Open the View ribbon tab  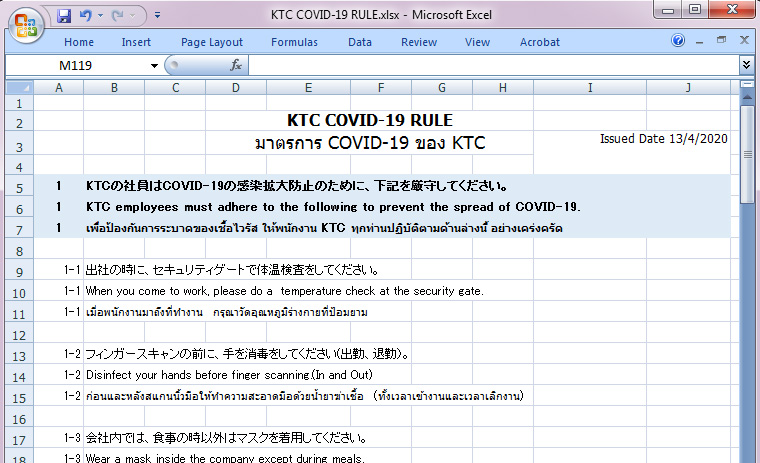coord(477,42)
